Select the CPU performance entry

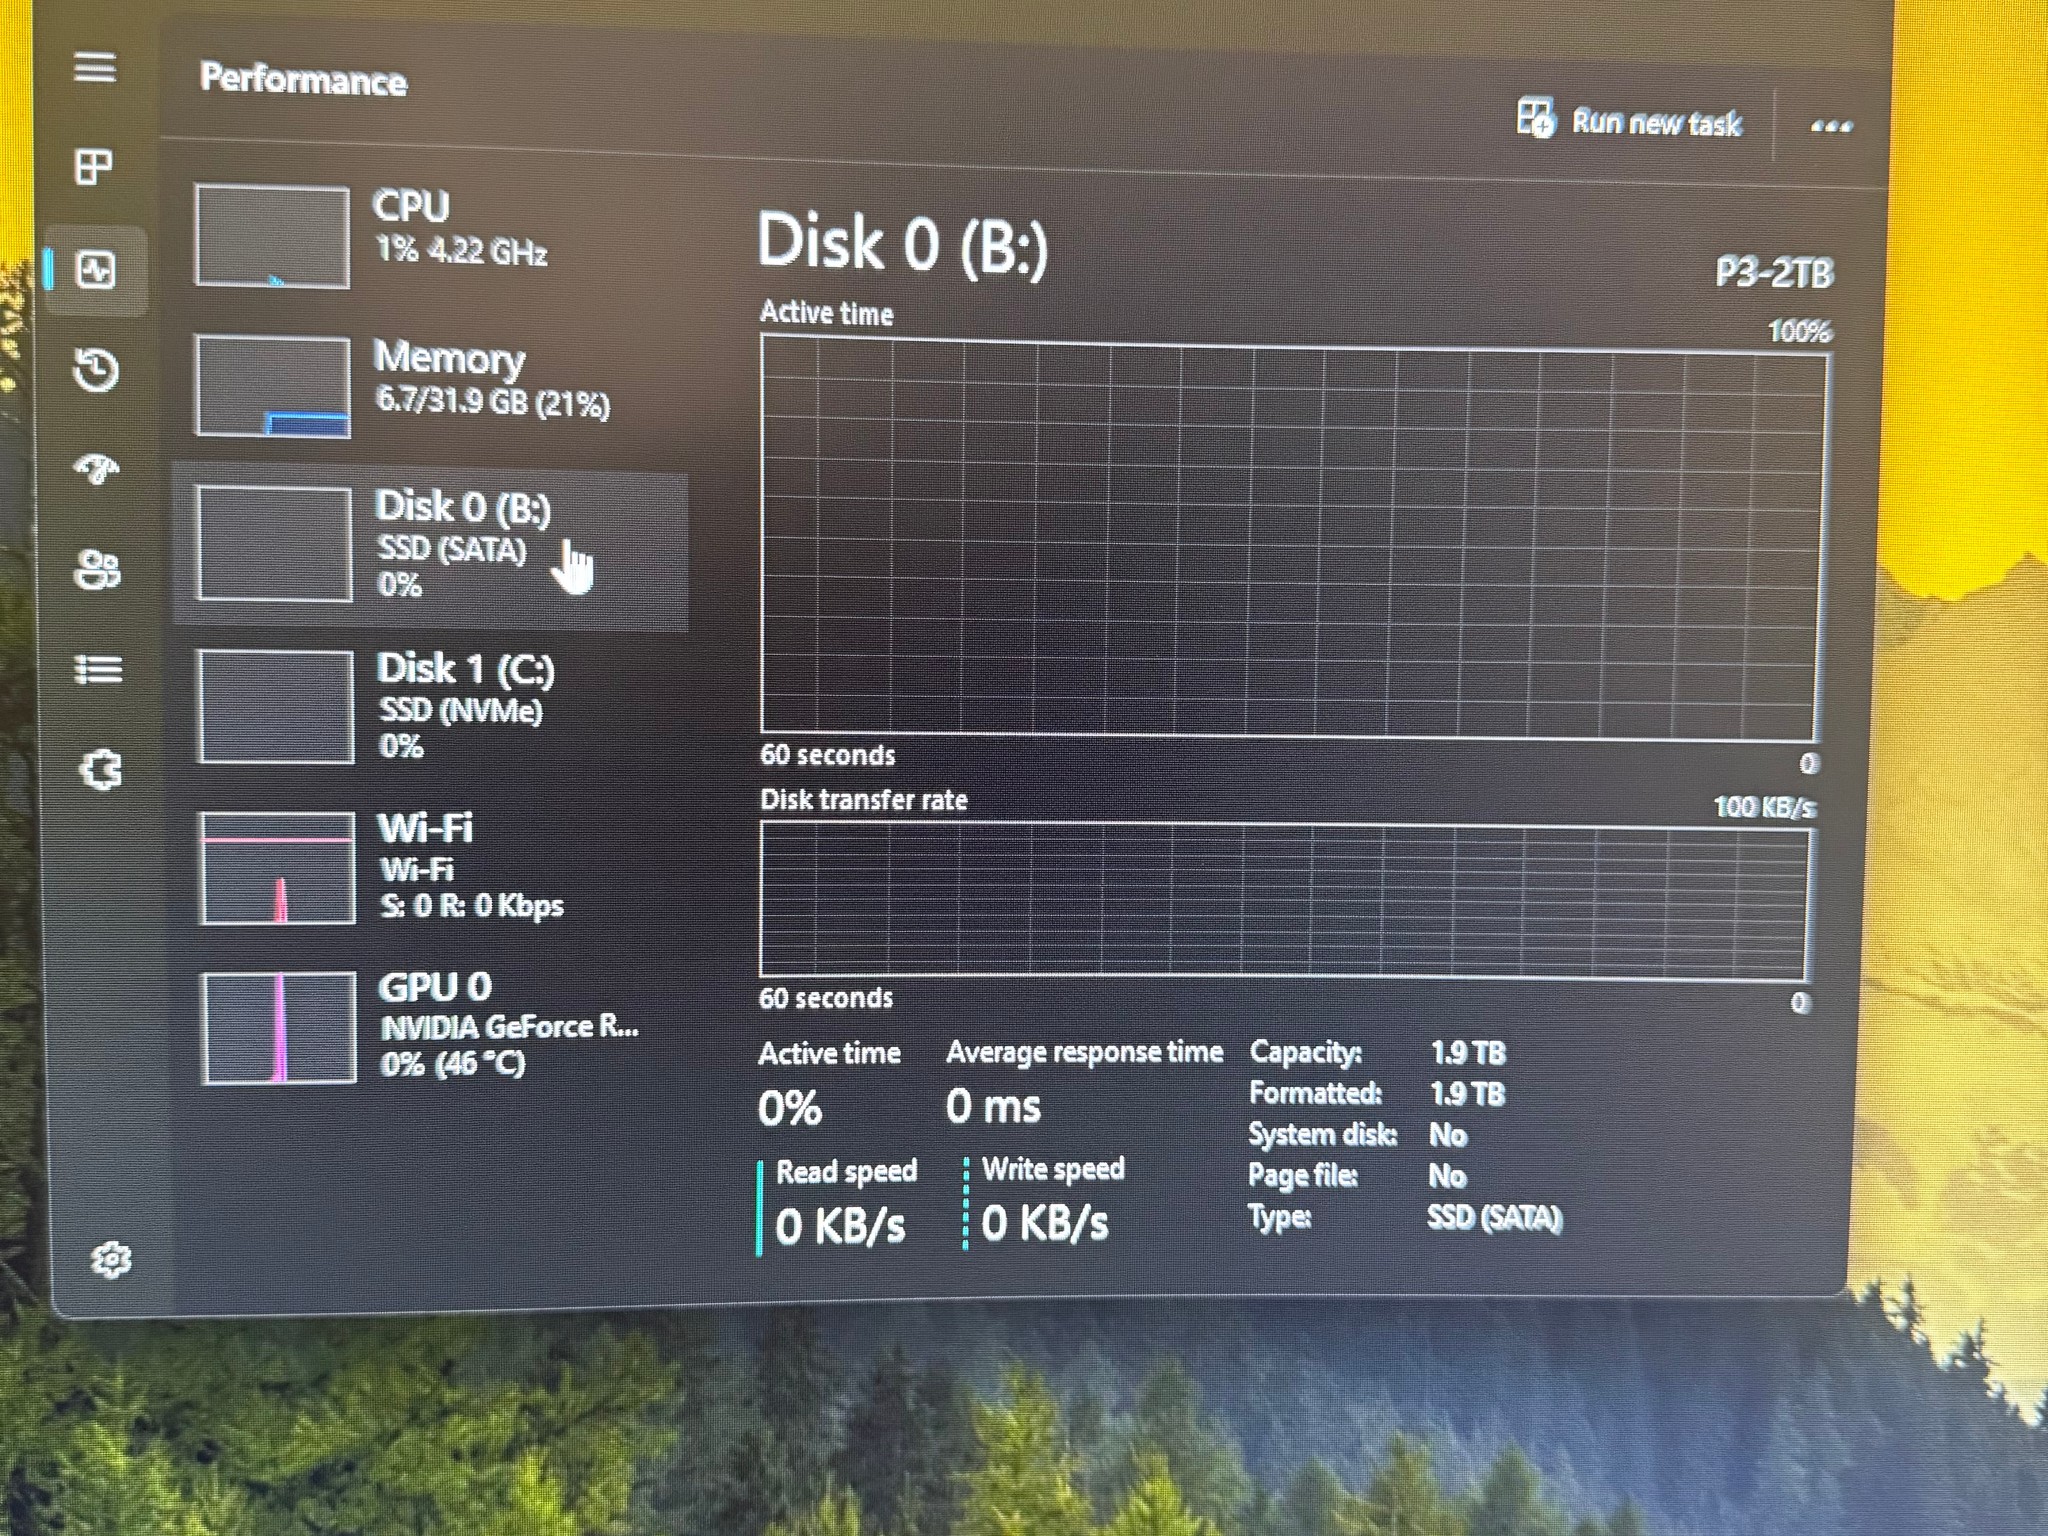click(x=432, y=236)
